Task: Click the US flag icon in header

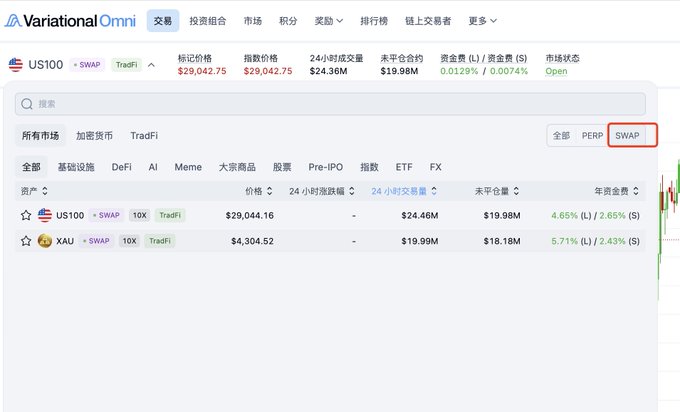Action: (x=16, y=65)
